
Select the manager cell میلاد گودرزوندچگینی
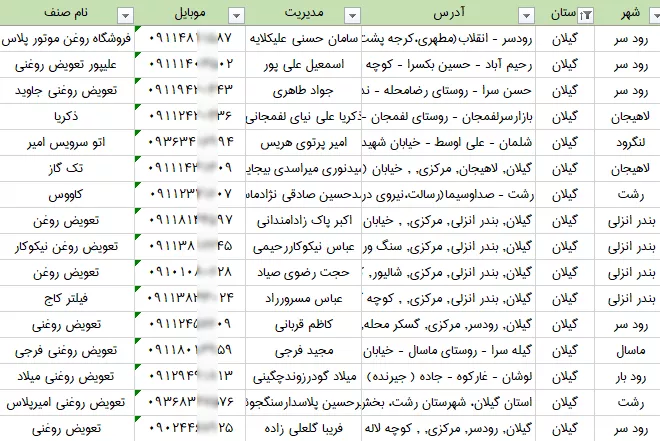[303, 377]
